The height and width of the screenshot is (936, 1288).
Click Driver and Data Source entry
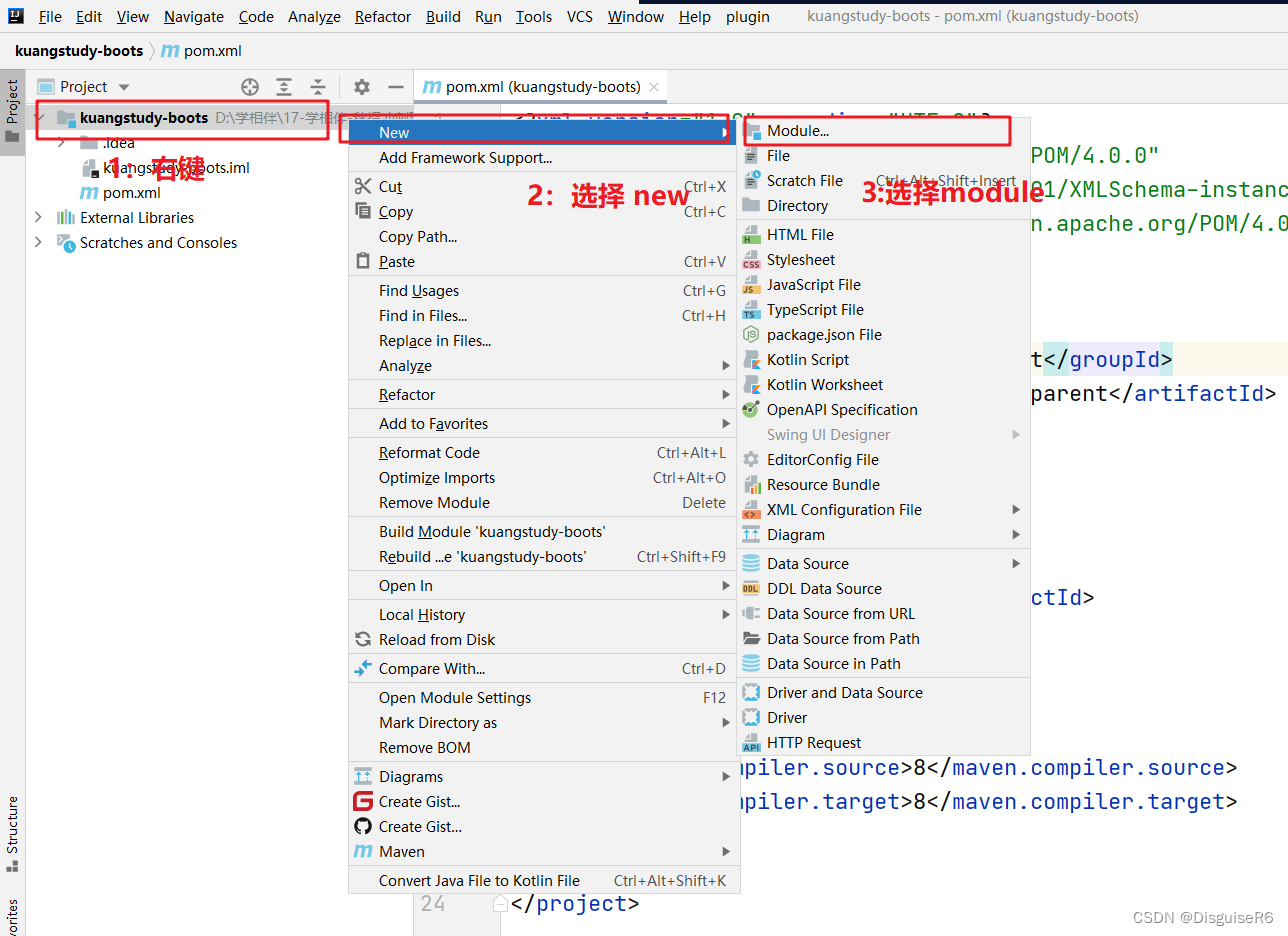pyautogui.click(x=884, y=693)
